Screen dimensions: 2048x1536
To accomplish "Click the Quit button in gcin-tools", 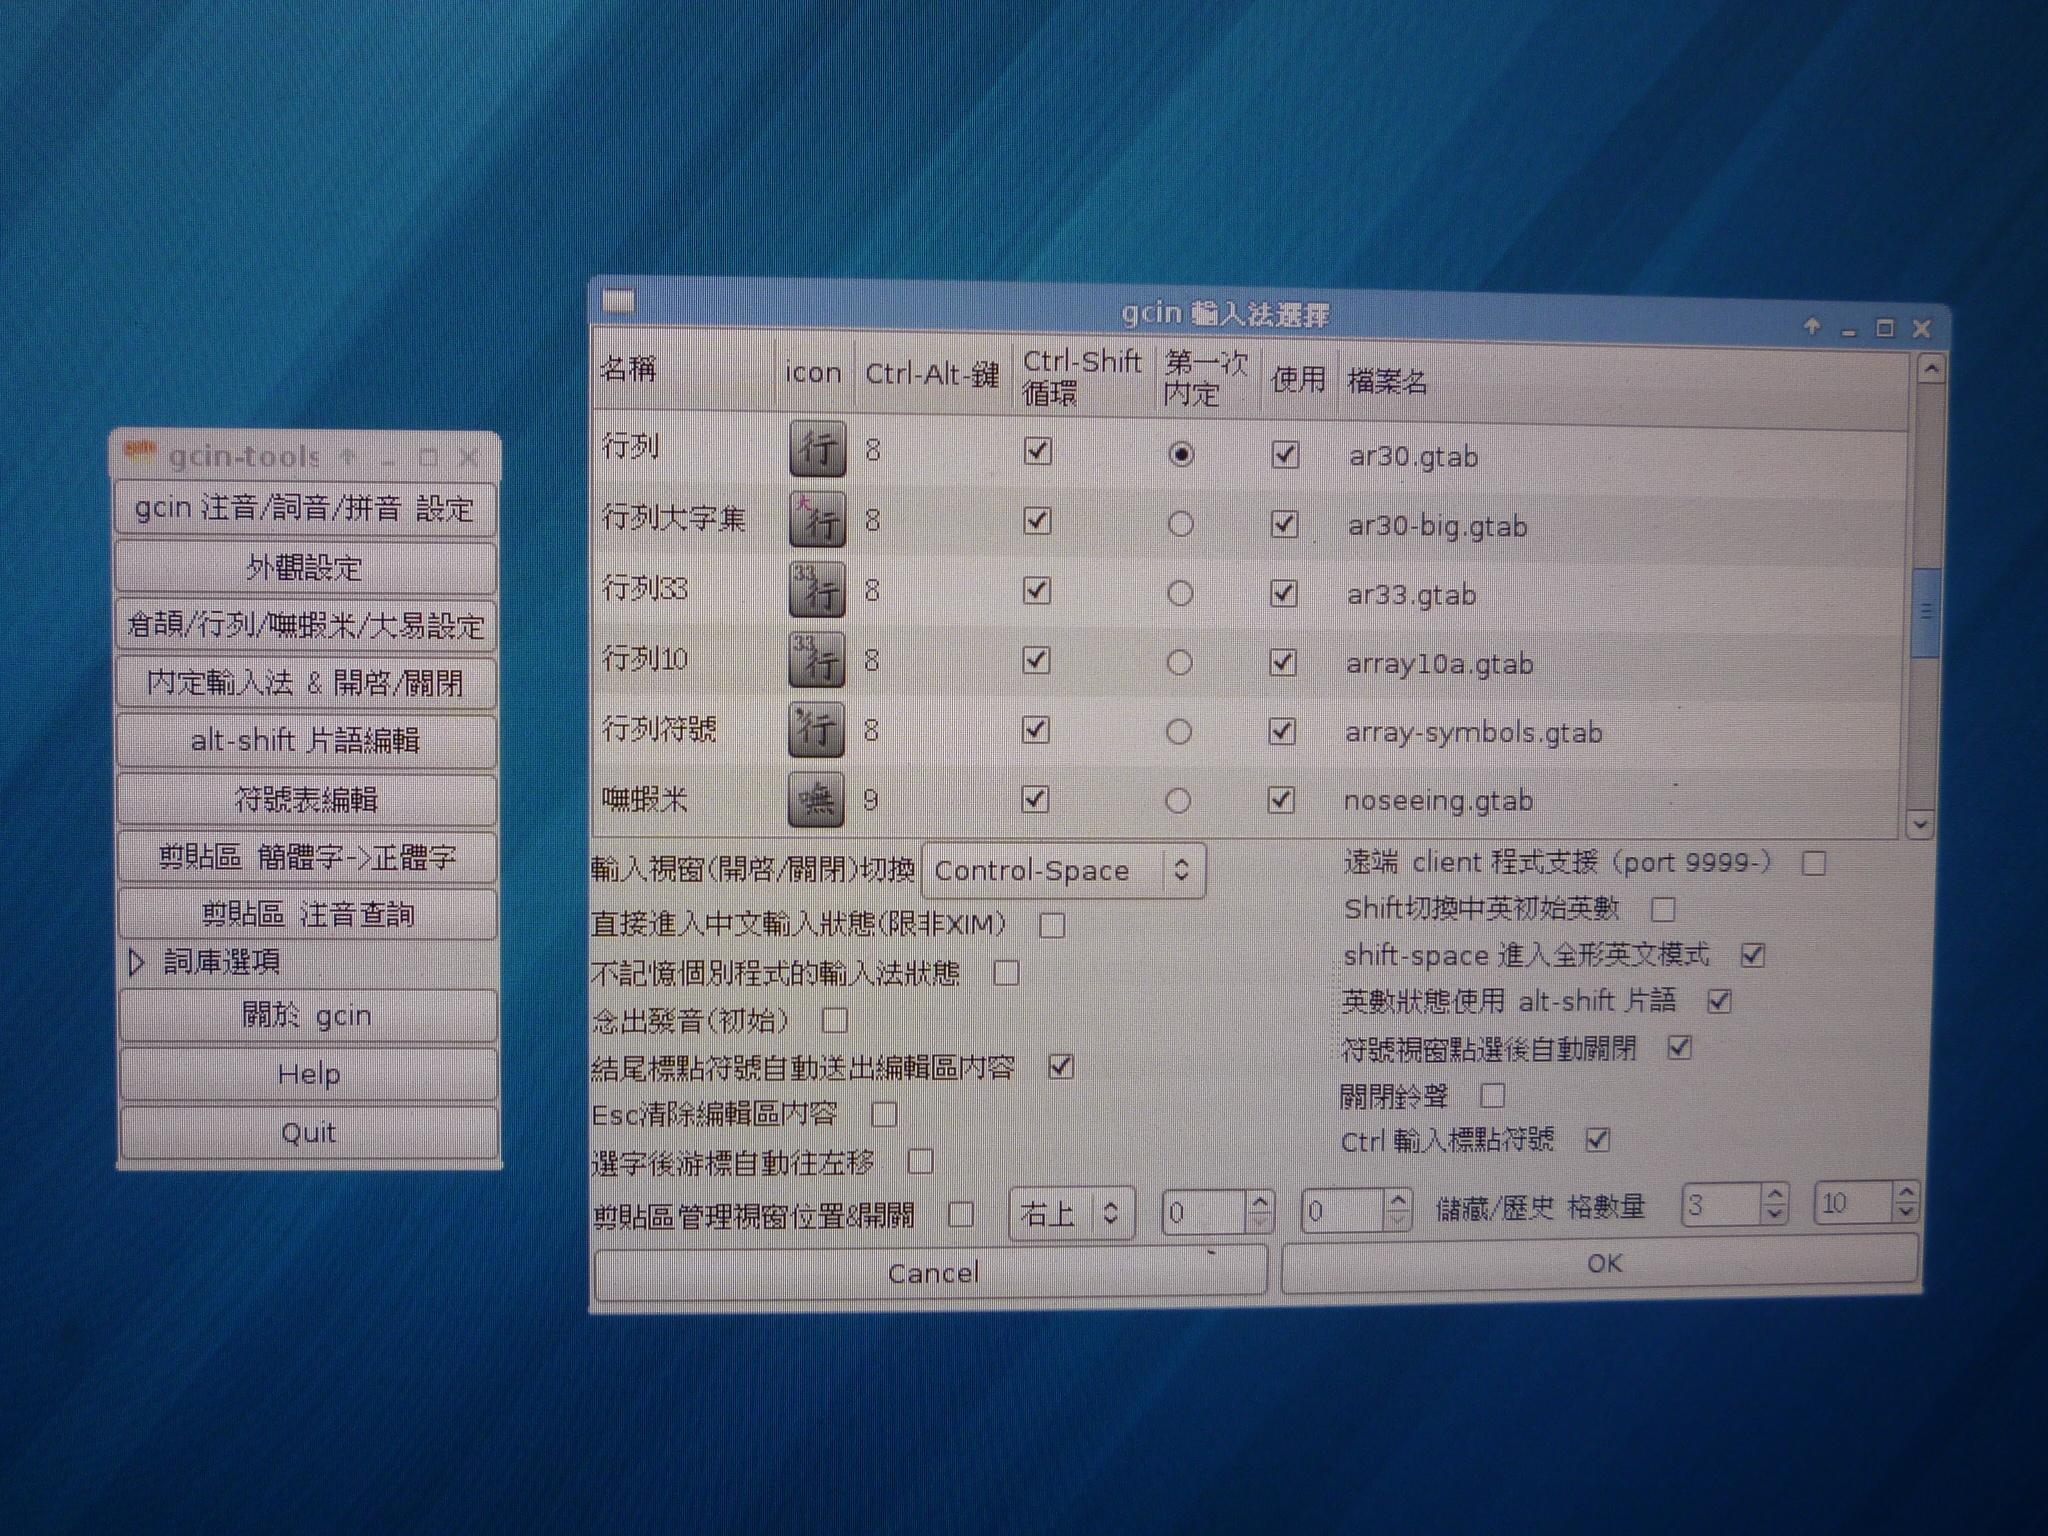I will coord(309,1133).
